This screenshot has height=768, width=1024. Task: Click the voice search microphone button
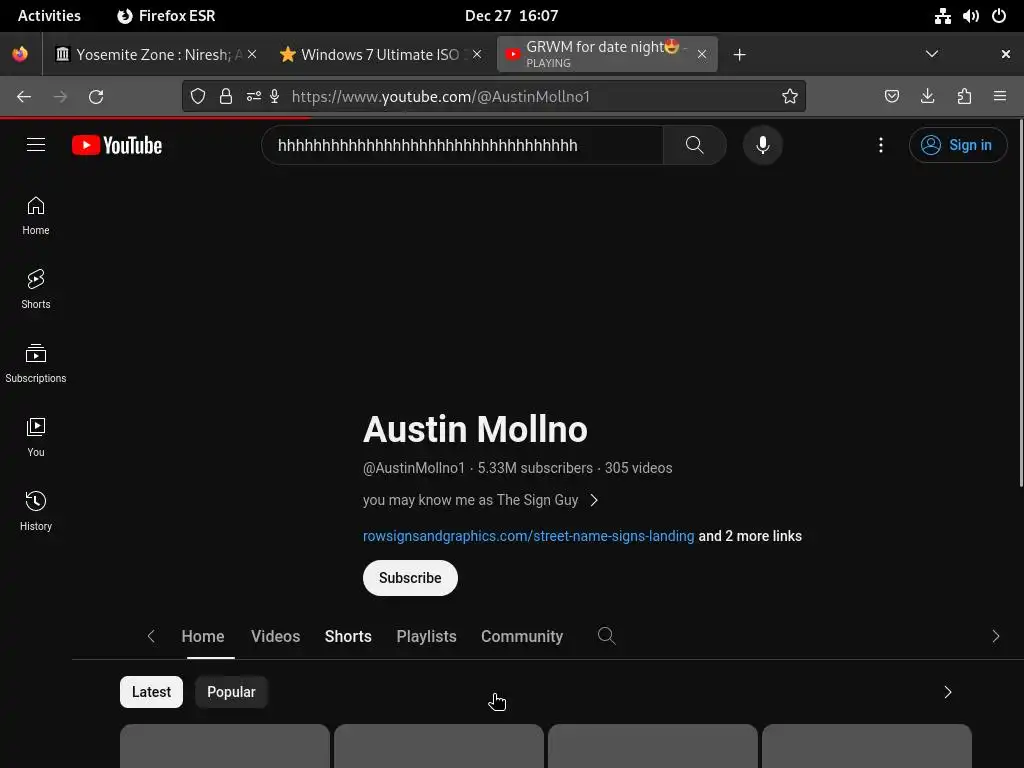coord(762,145)
